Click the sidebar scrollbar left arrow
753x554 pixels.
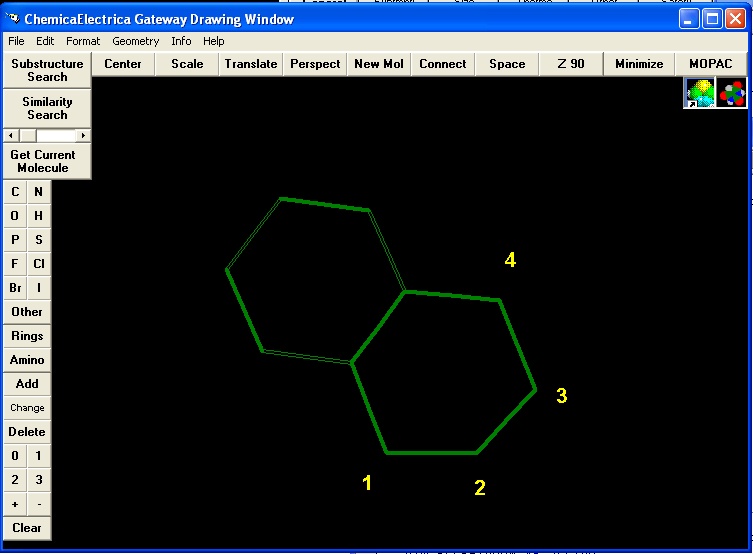pyautogui.click(x=11, y=136)
